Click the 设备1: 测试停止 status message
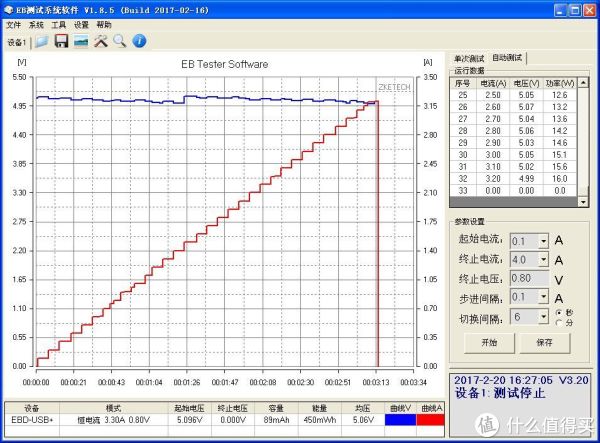 pyautogui.click(x=500, y=393)
